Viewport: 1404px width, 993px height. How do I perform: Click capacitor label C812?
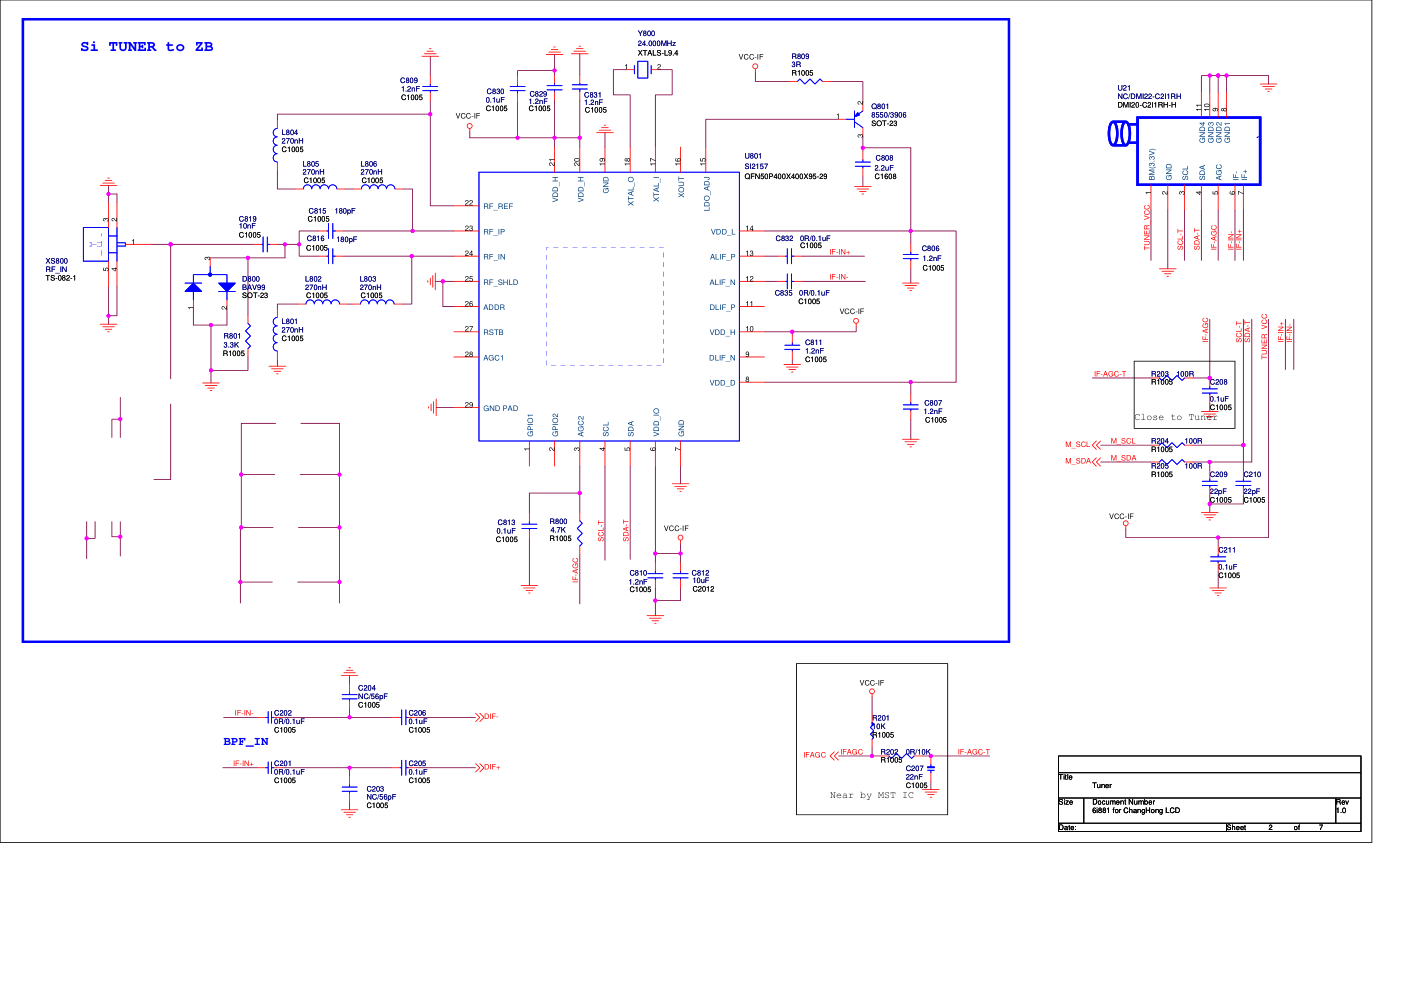coord(700,574)
